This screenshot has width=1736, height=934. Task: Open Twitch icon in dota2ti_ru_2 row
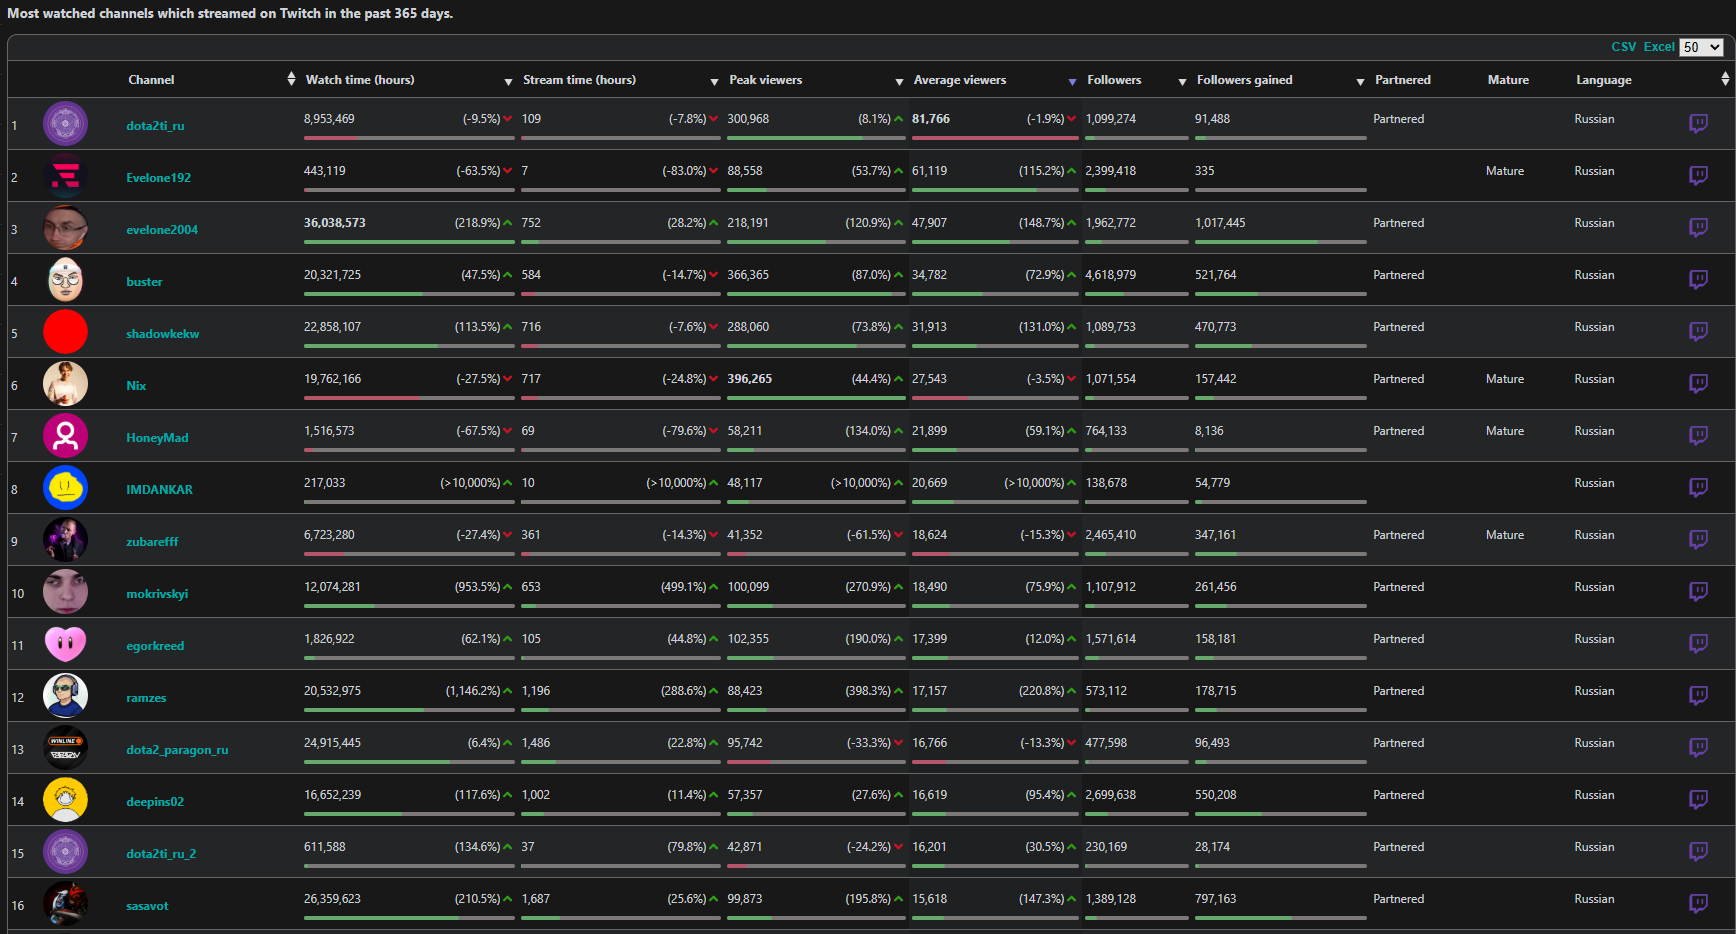(x=1698, y=851)
